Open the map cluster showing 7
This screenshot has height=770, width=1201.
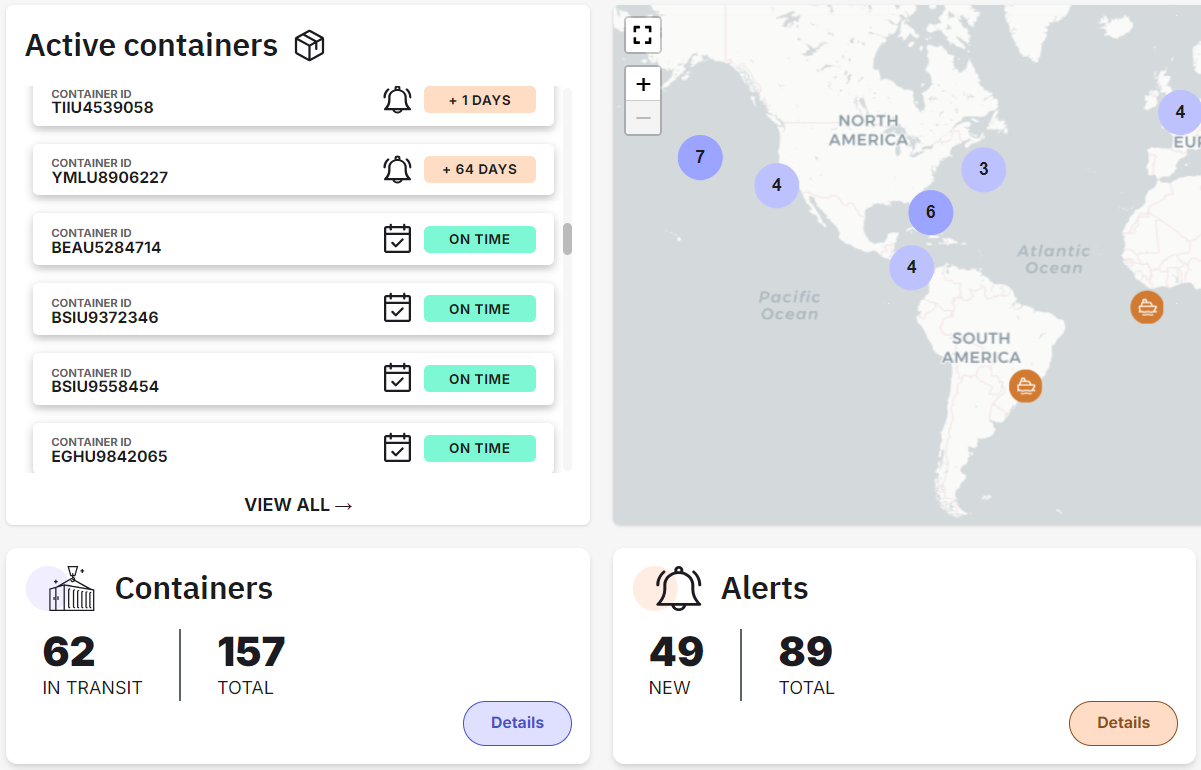(x=700, y=157)
